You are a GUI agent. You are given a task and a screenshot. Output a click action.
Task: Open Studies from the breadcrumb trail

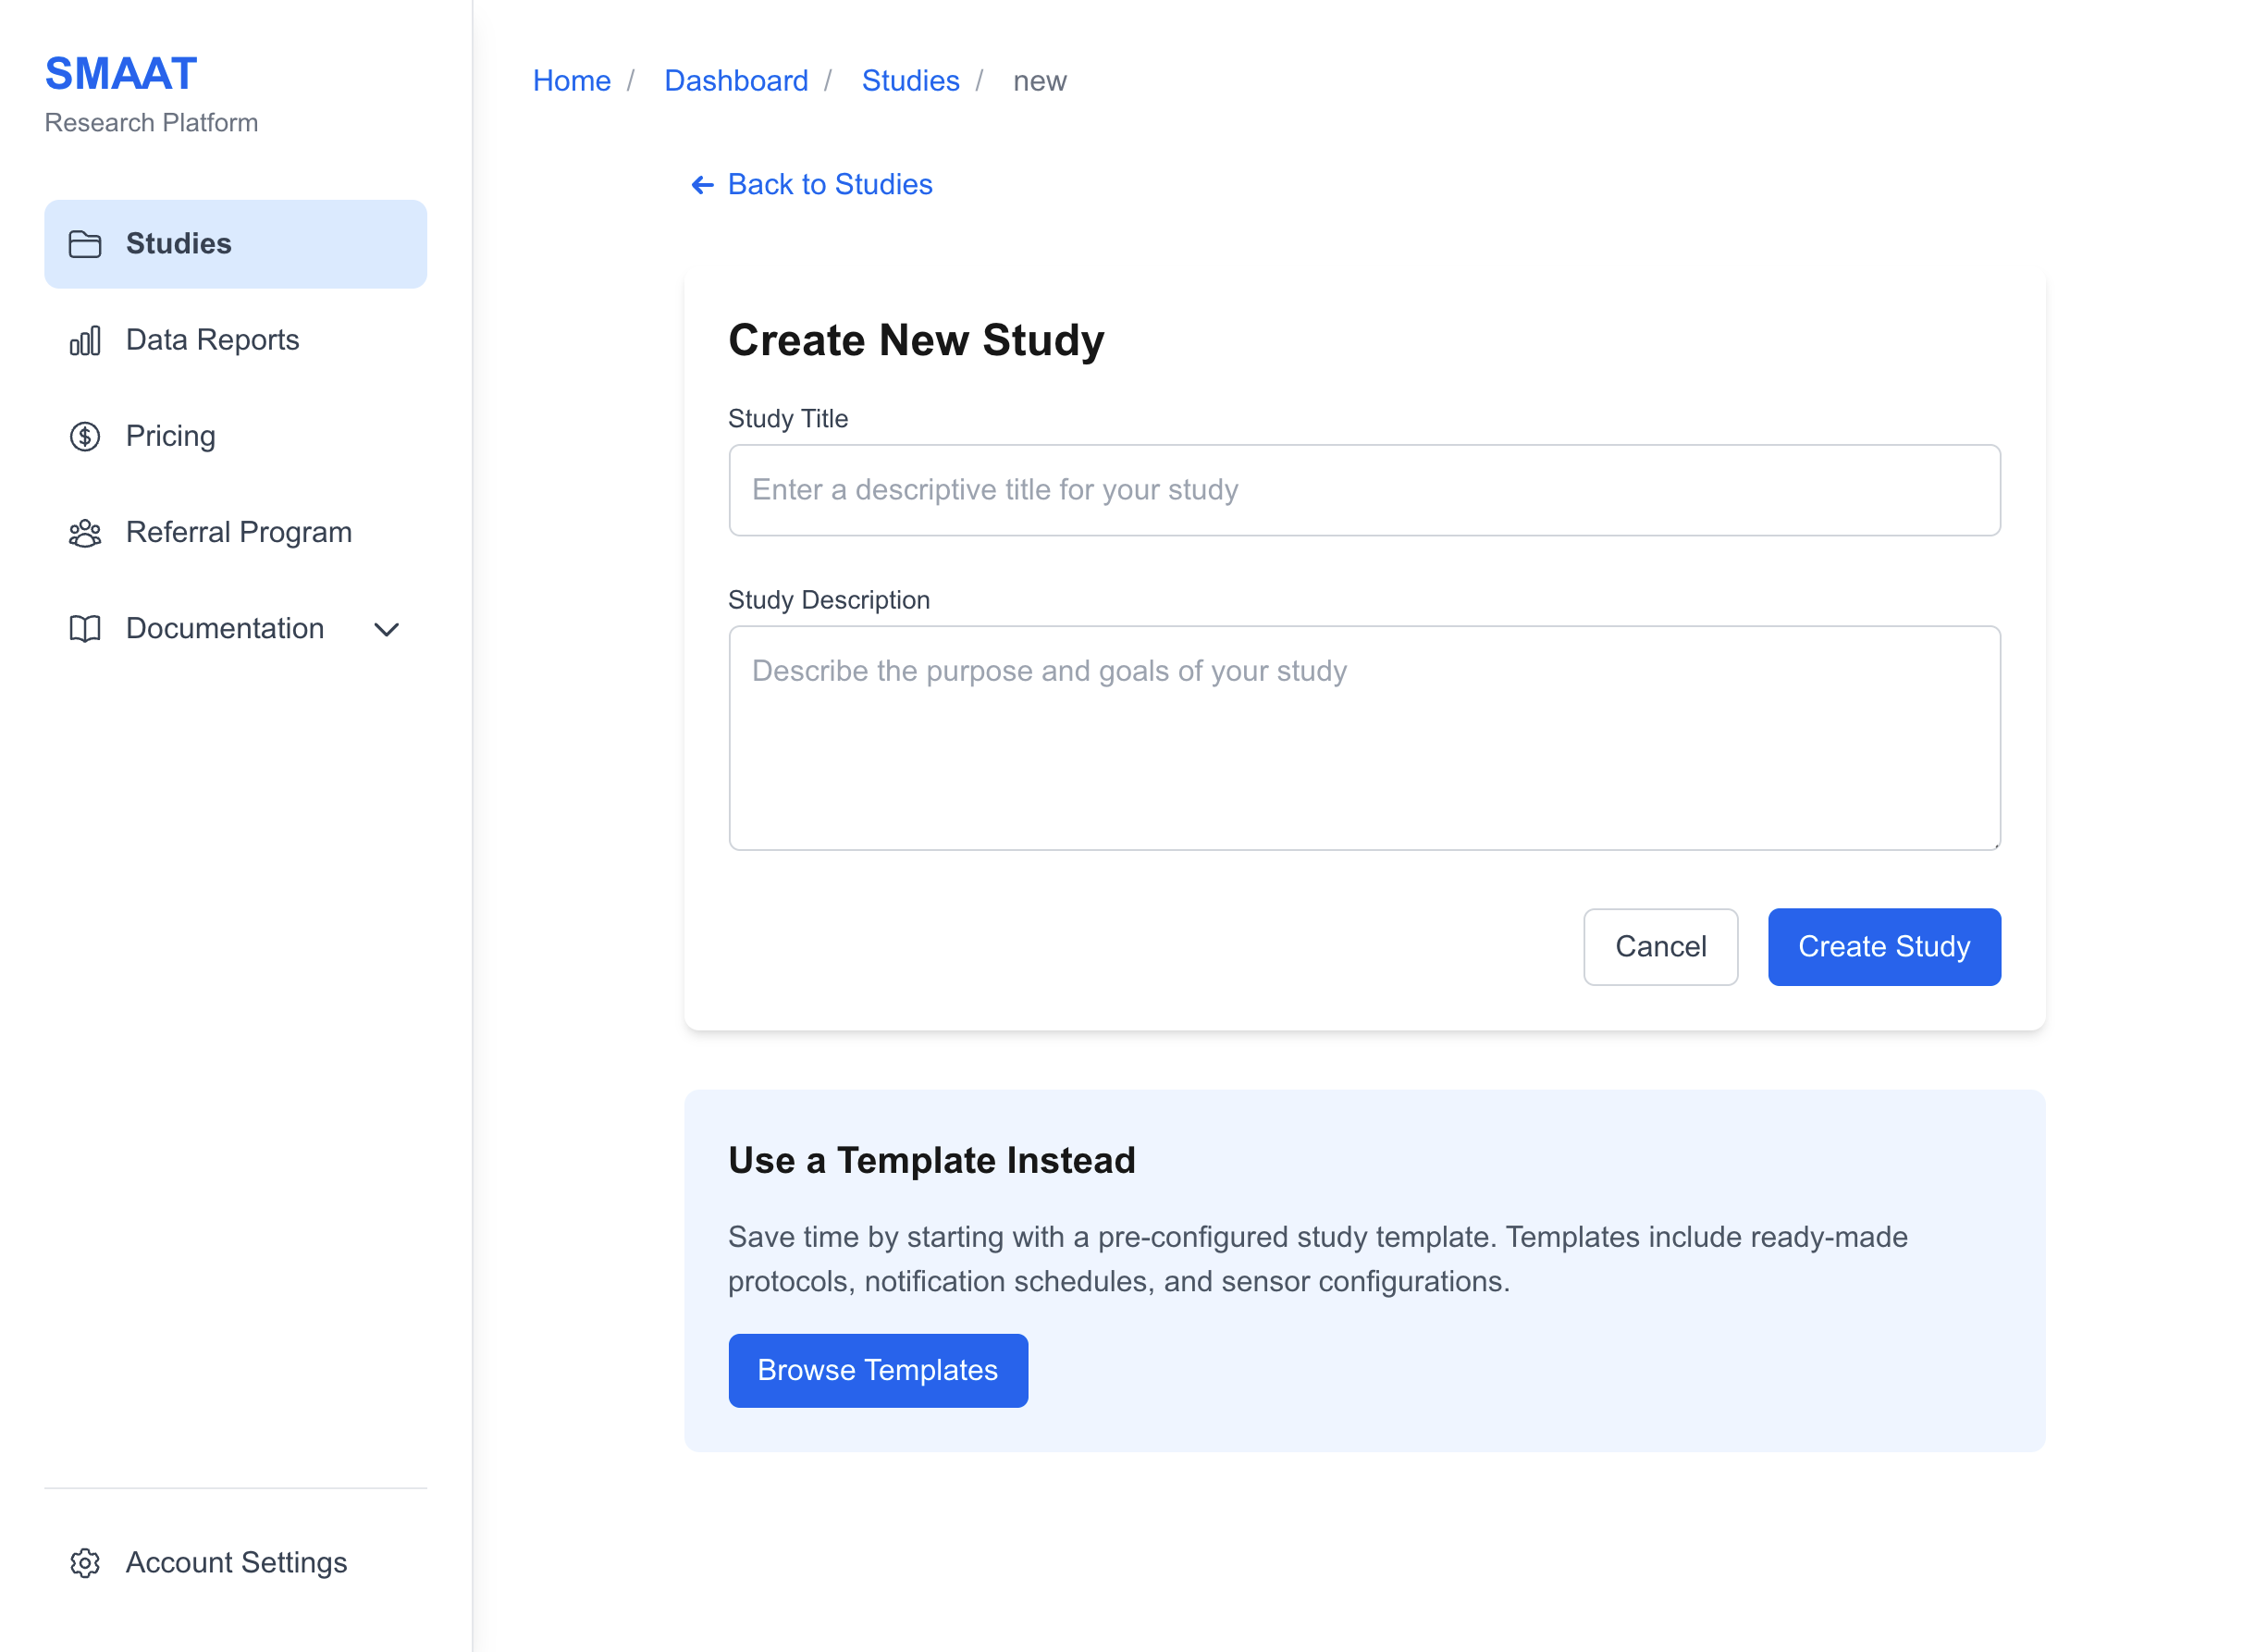coord(910,80)
